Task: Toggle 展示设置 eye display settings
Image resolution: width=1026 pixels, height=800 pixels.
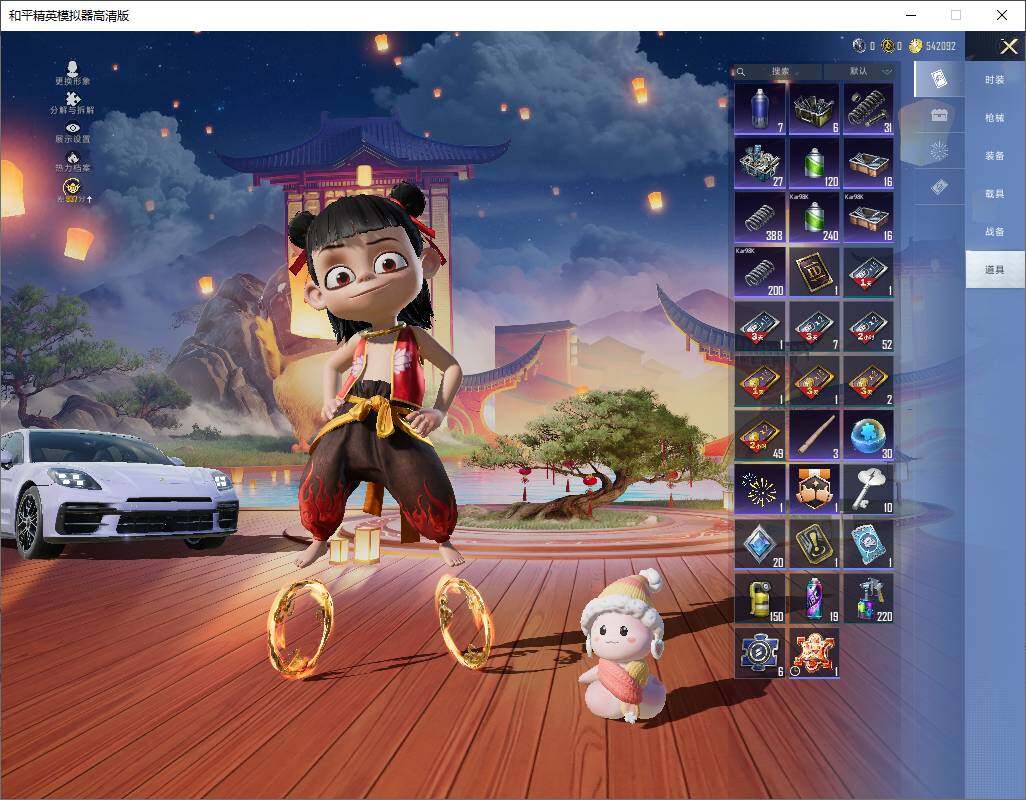Action: pyautogui.click(x=73, y=132)
